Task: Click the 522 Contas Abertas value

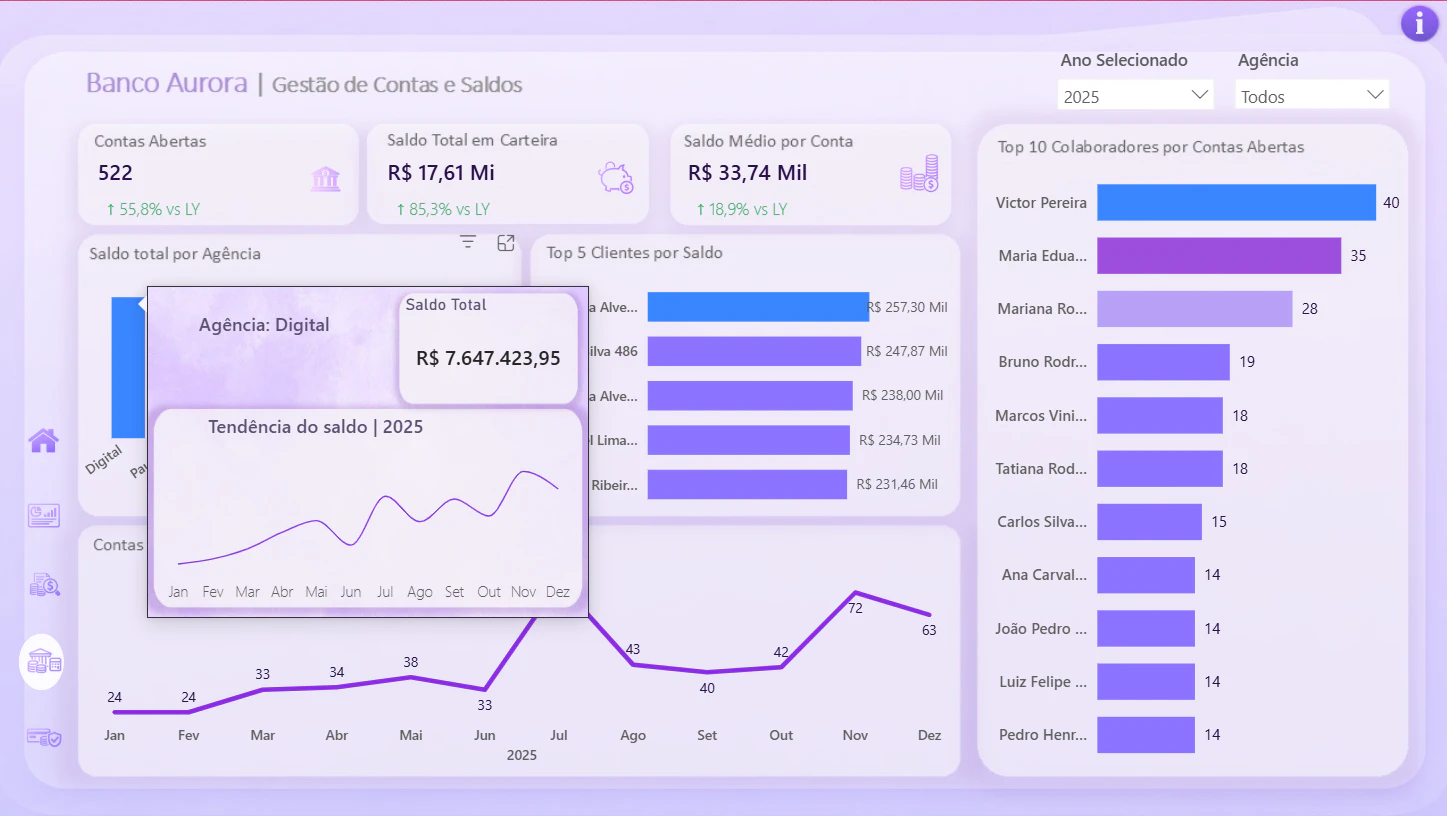Action: [x=116, y=173]
